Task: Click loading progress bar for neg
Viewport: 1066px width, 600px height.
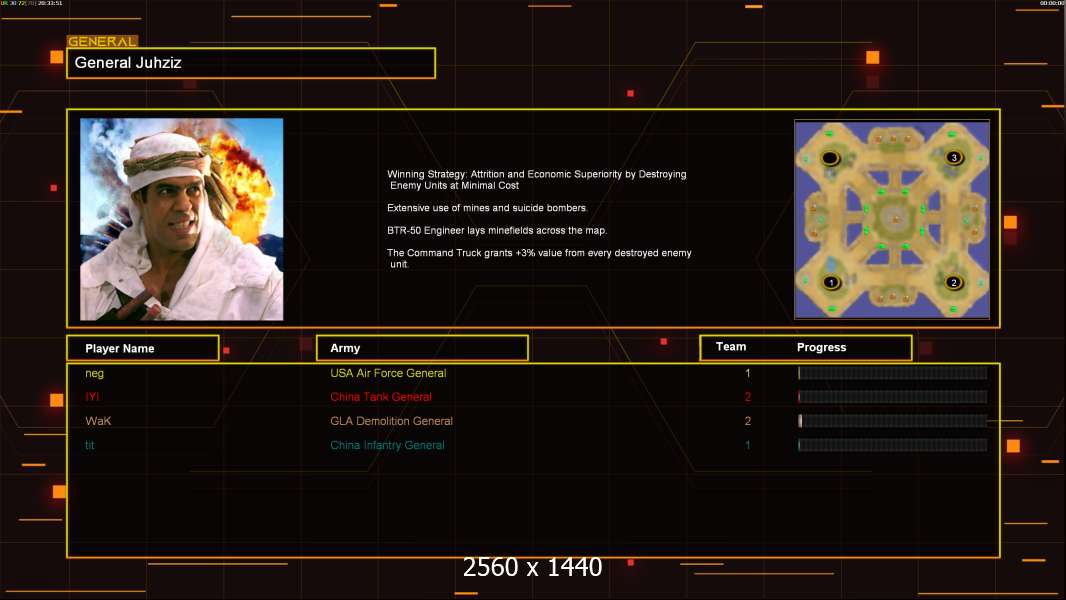Action: coord(893,372)
